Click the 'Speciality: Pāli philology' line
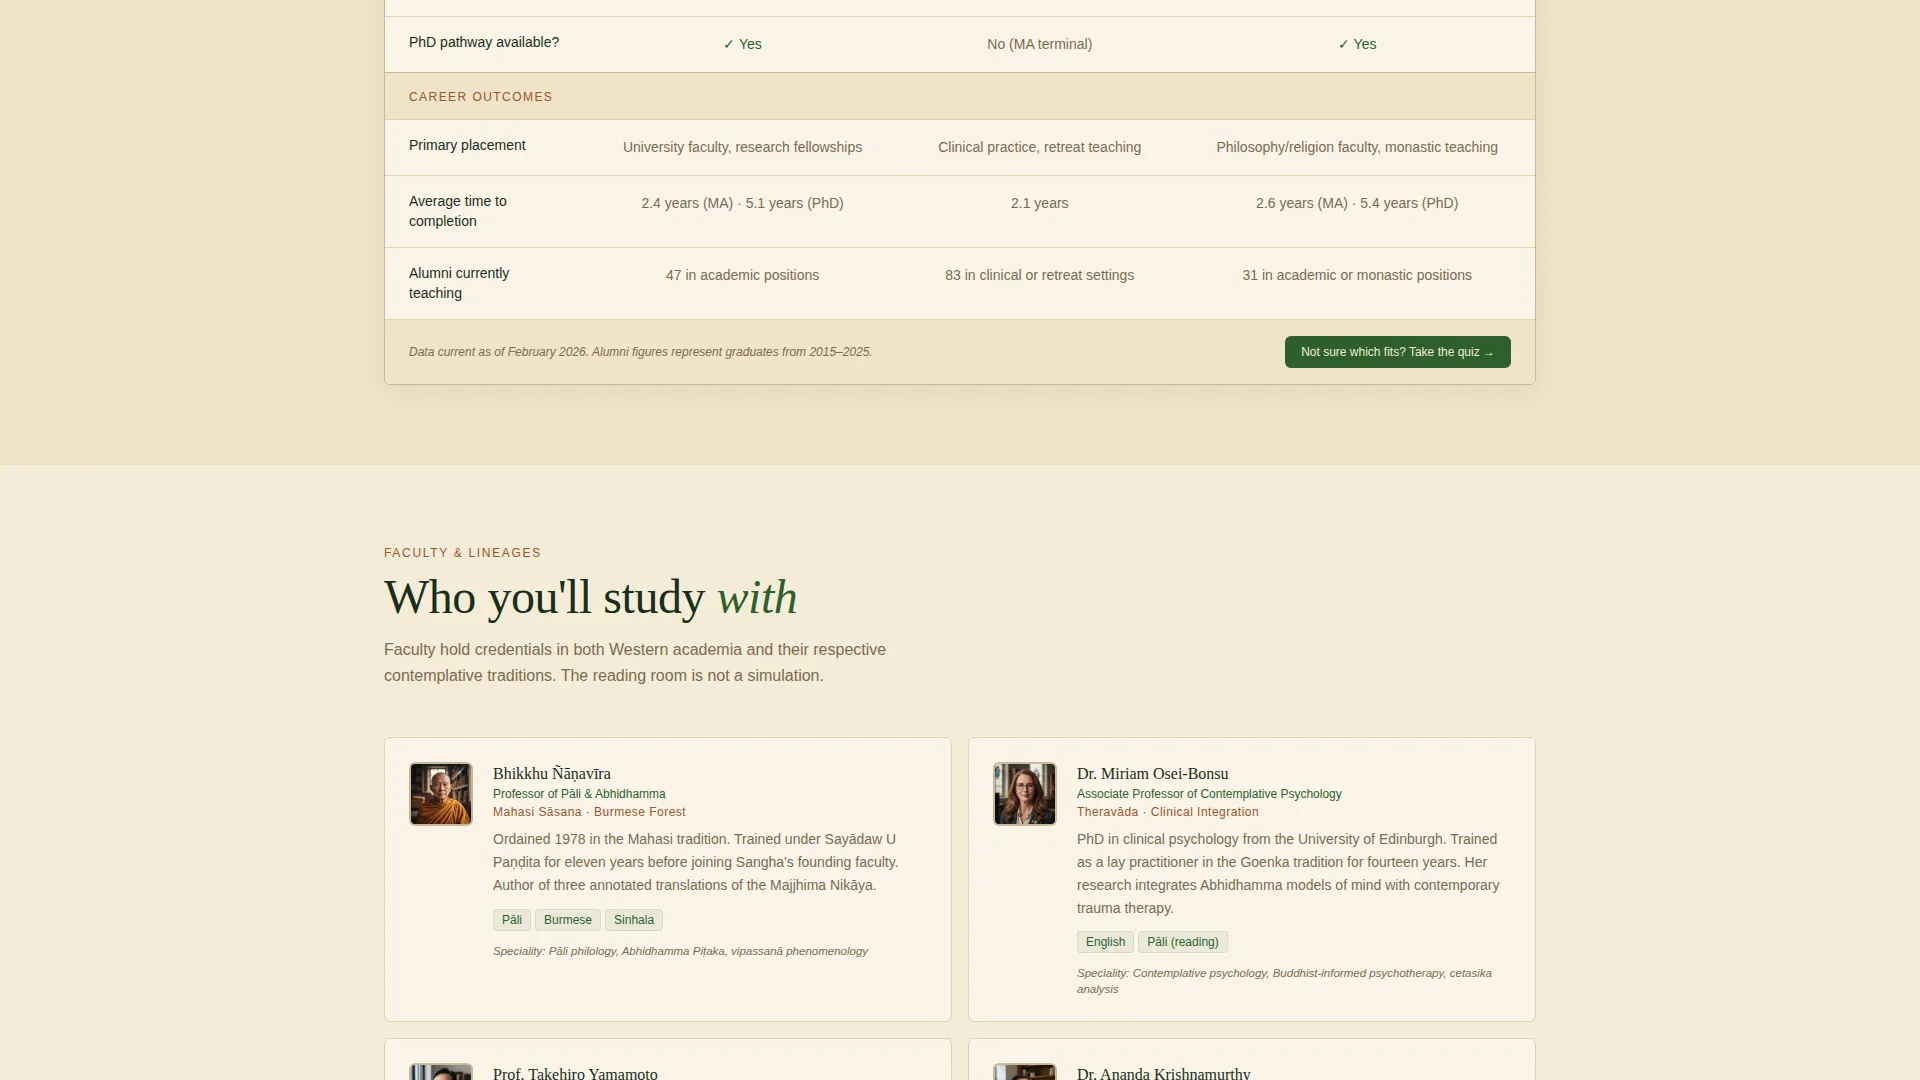1920x1080 pixels. coord(680,951)
